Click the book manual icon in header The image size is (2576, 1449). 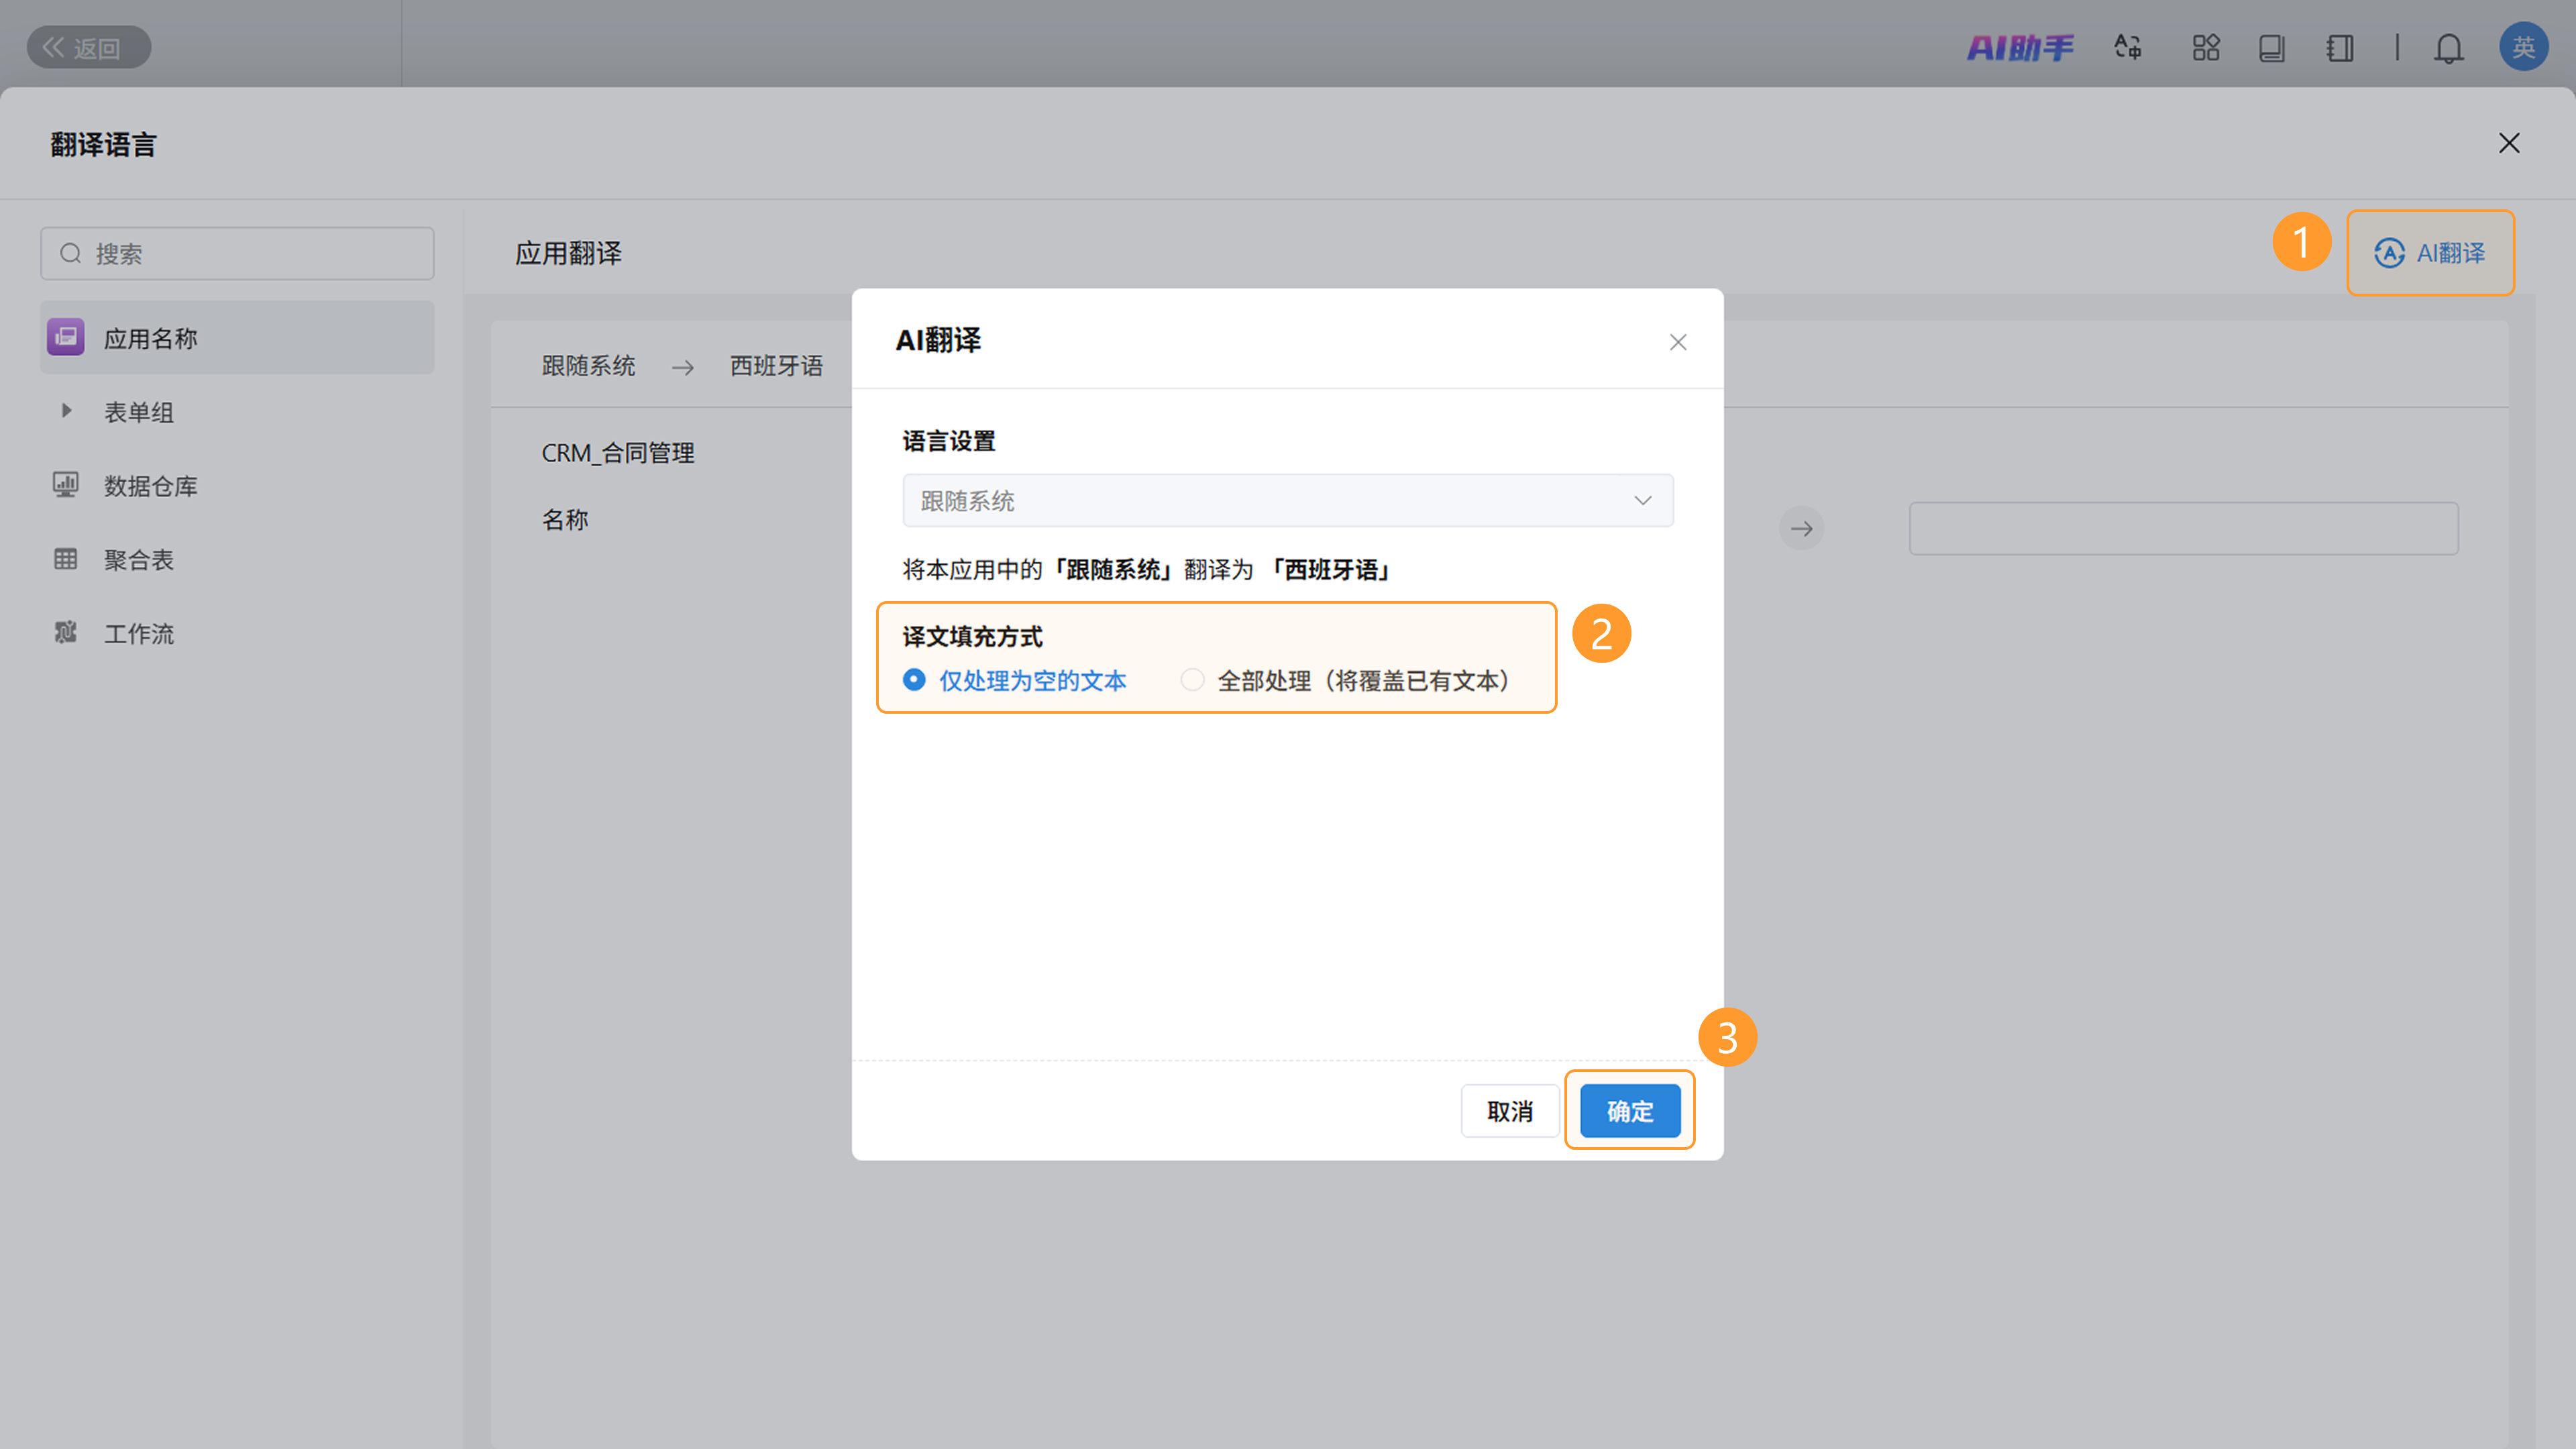tap(2271, 47)
